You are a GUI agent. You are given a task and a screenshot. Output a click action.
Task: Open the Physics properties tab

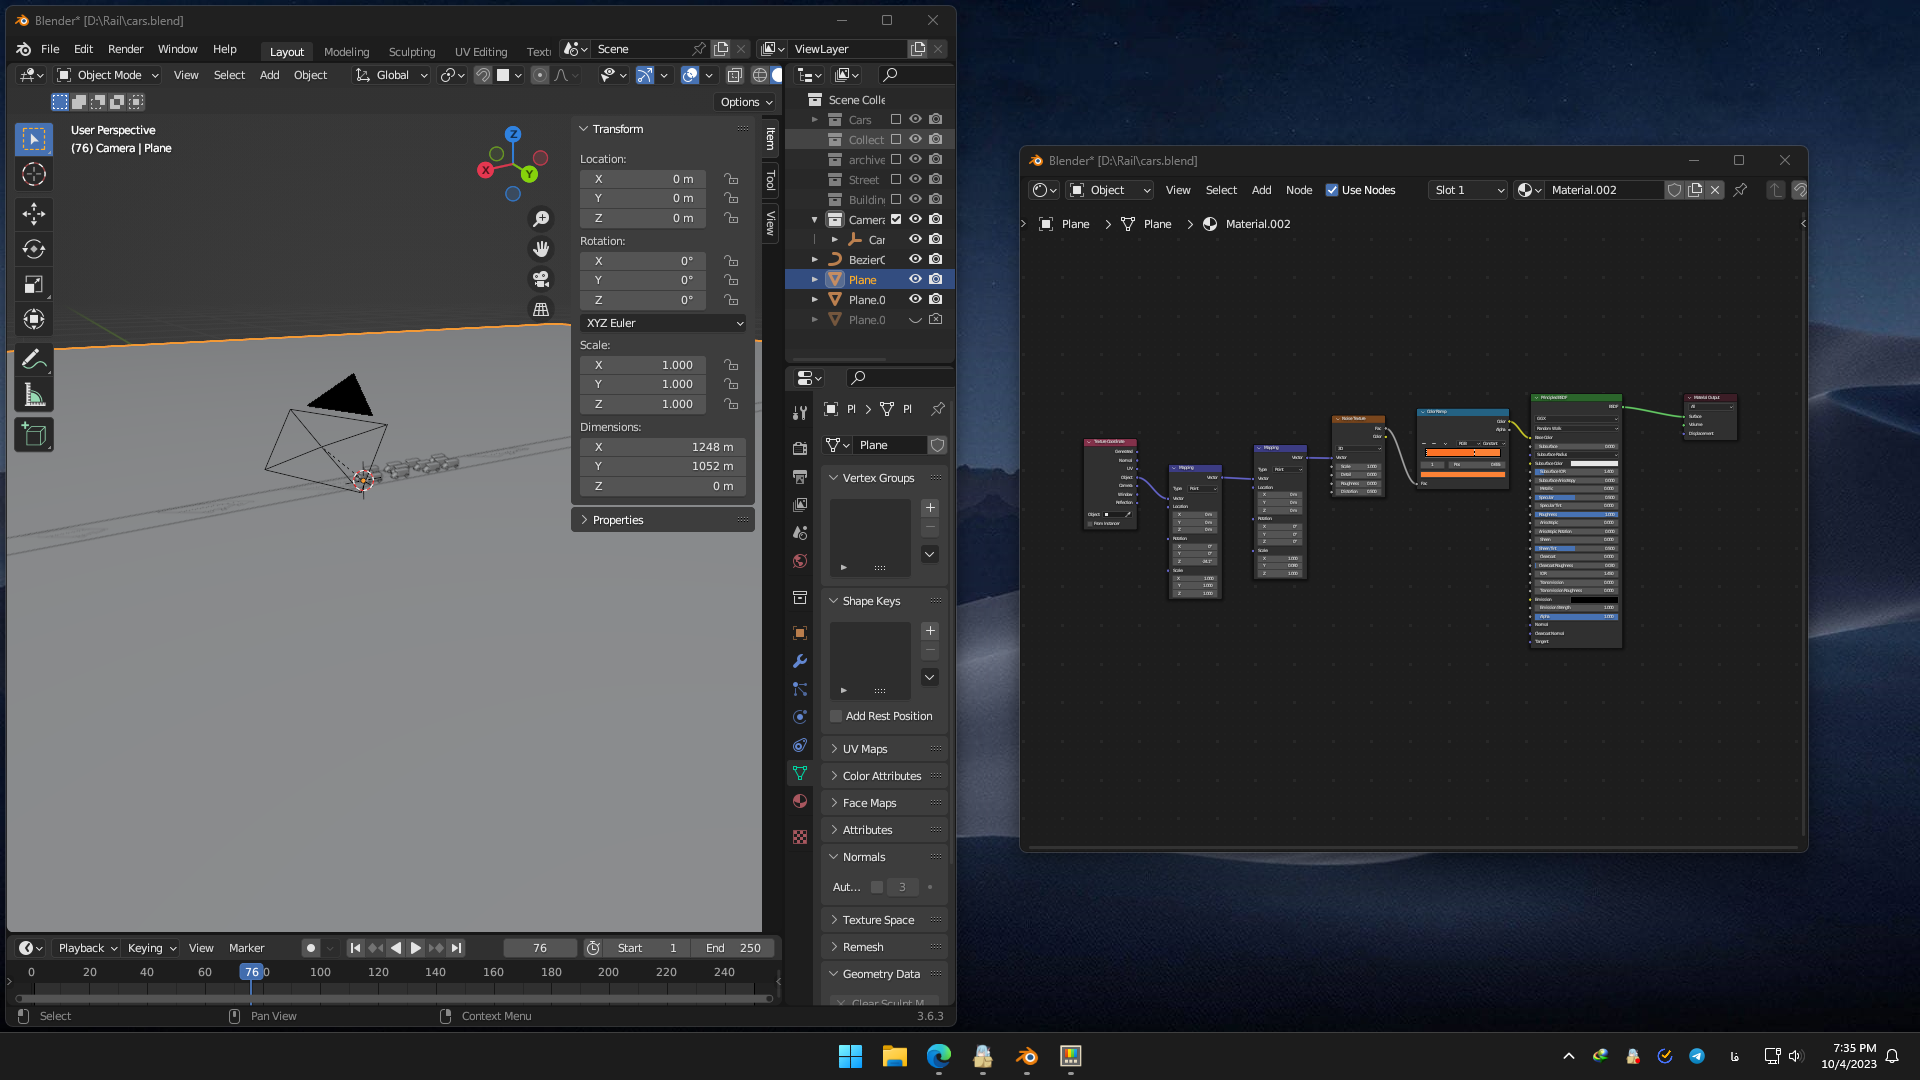pos(799,717)
